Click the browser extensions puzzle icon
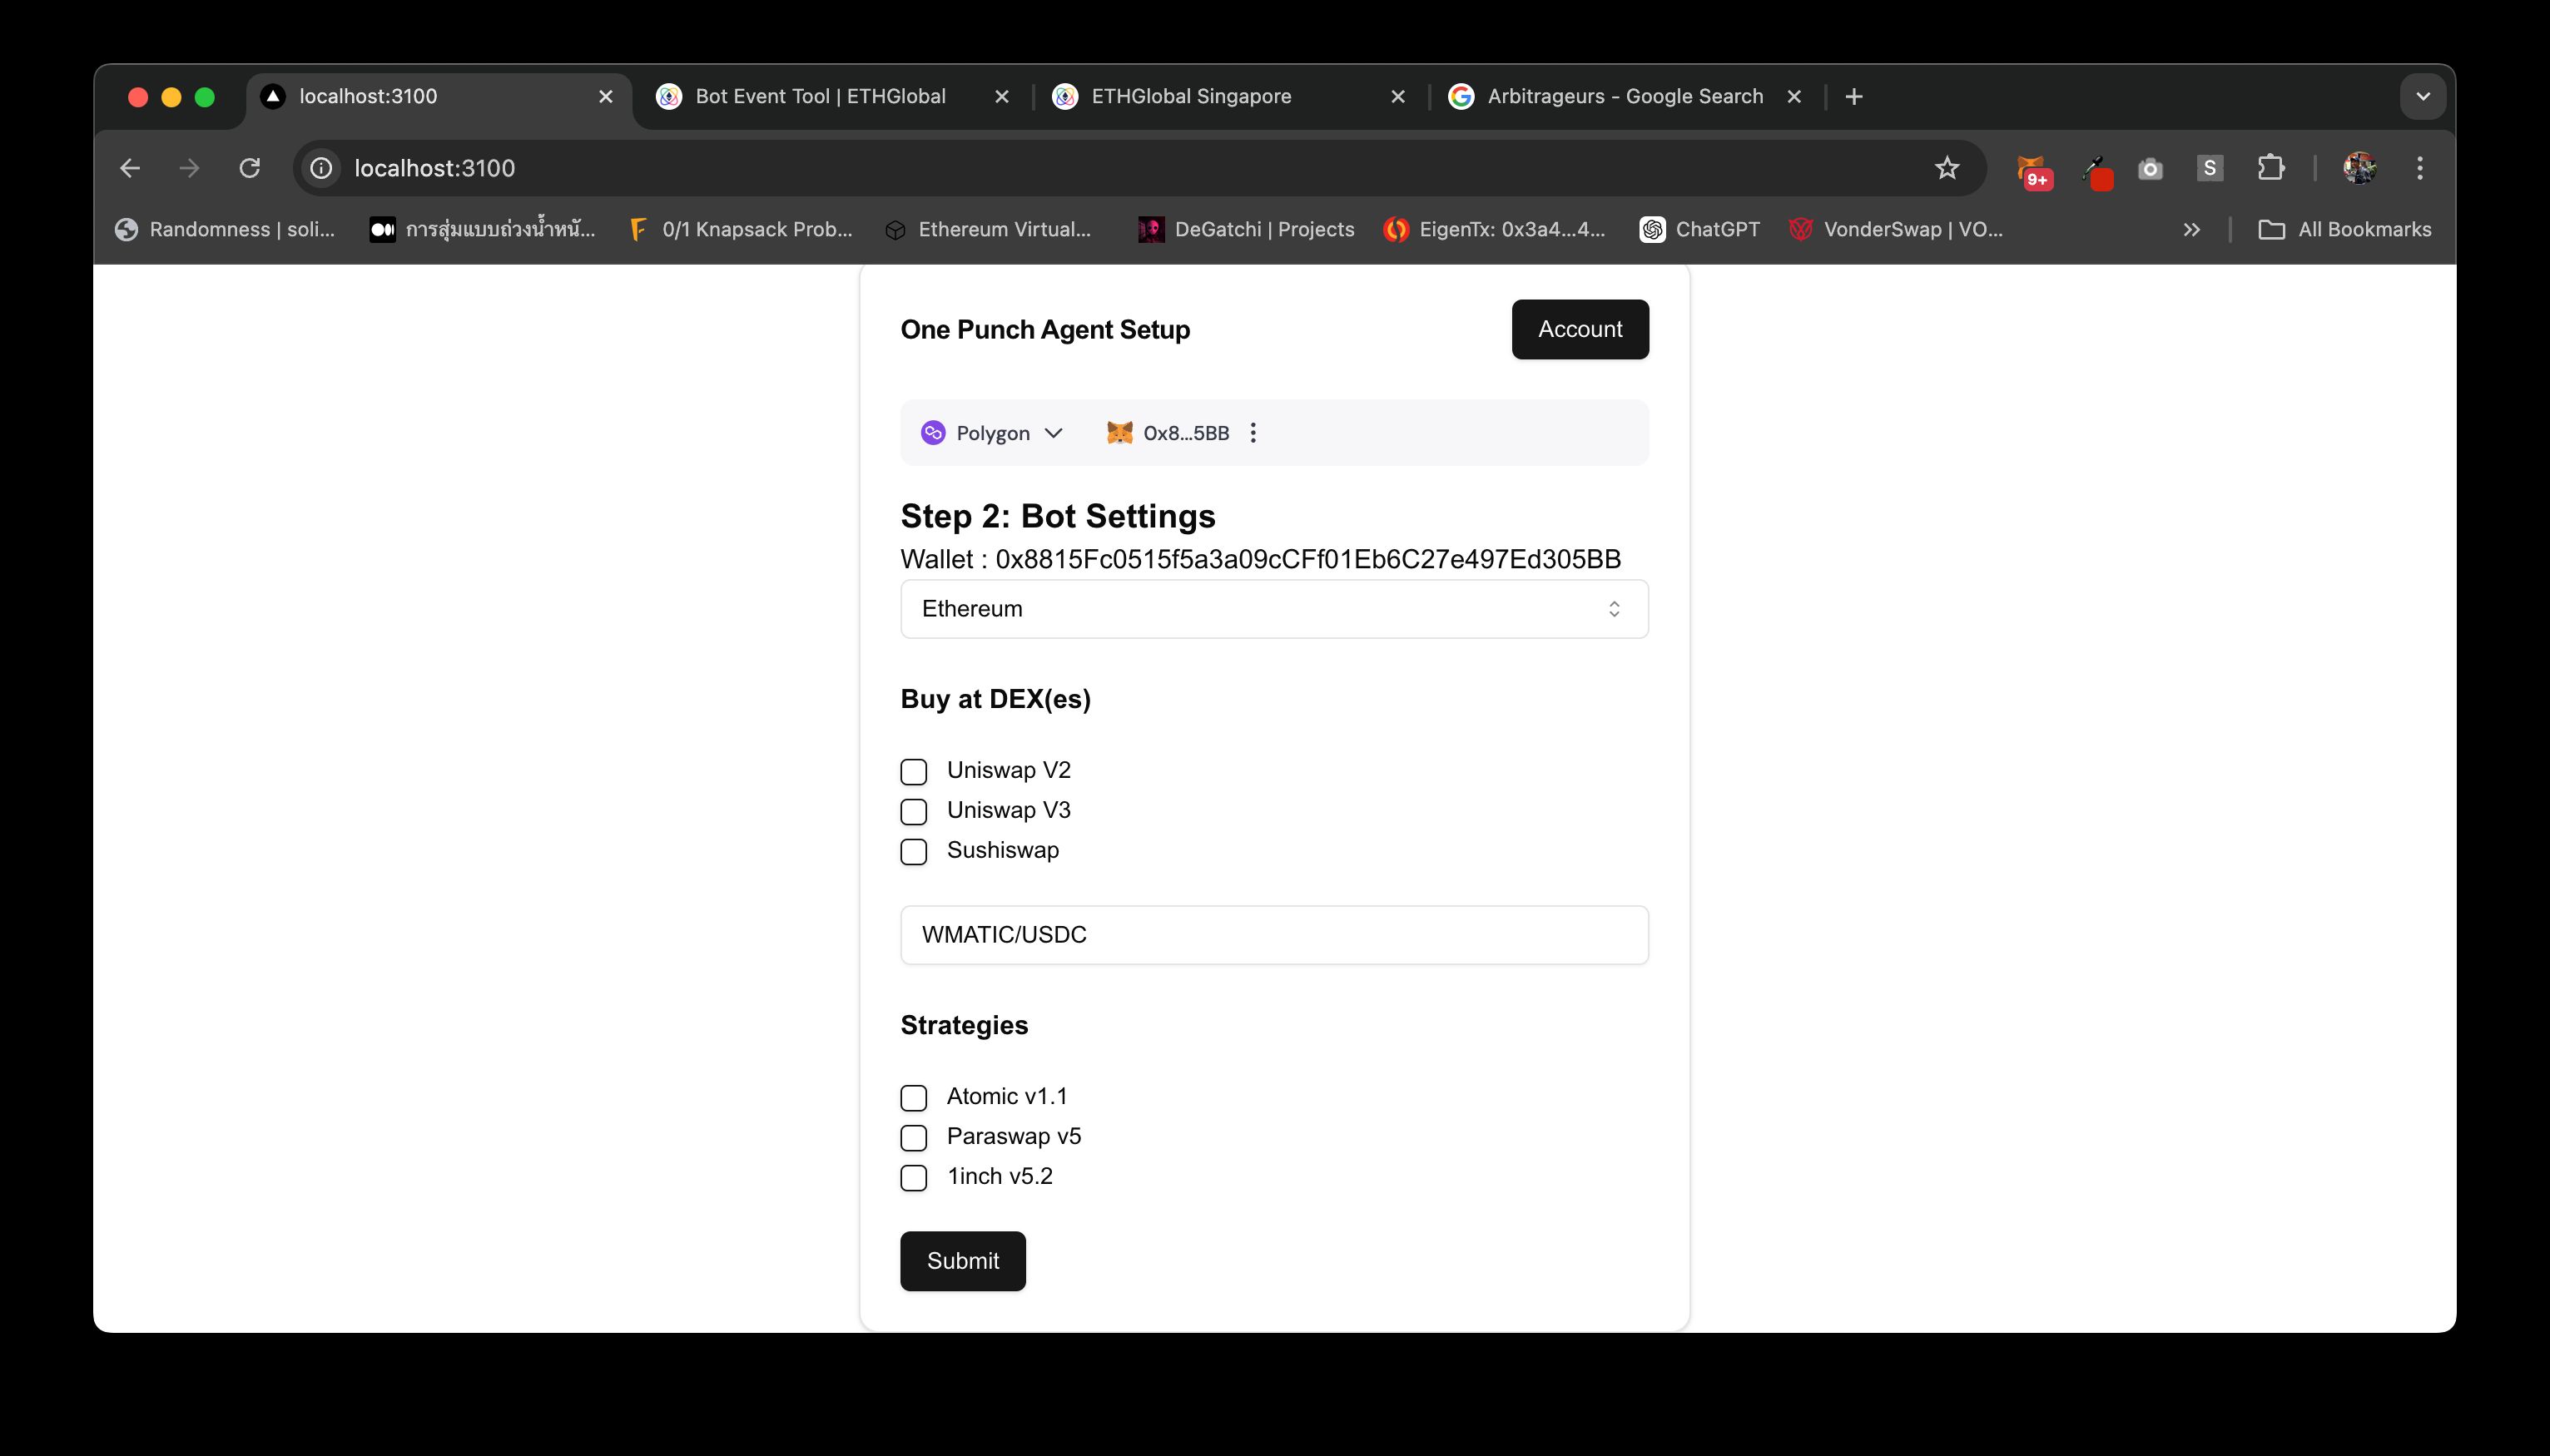 [2270, 168]
